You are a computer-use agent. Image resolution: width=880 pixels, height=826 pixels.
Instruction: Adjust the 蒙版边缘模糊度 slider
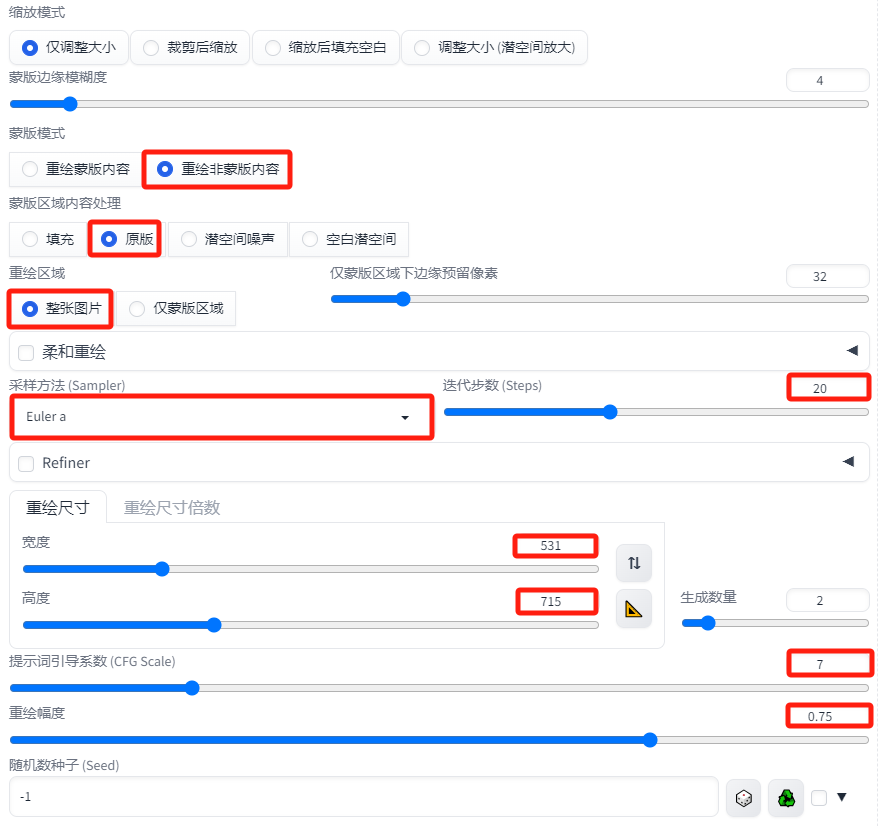click(x=439, y=104)
